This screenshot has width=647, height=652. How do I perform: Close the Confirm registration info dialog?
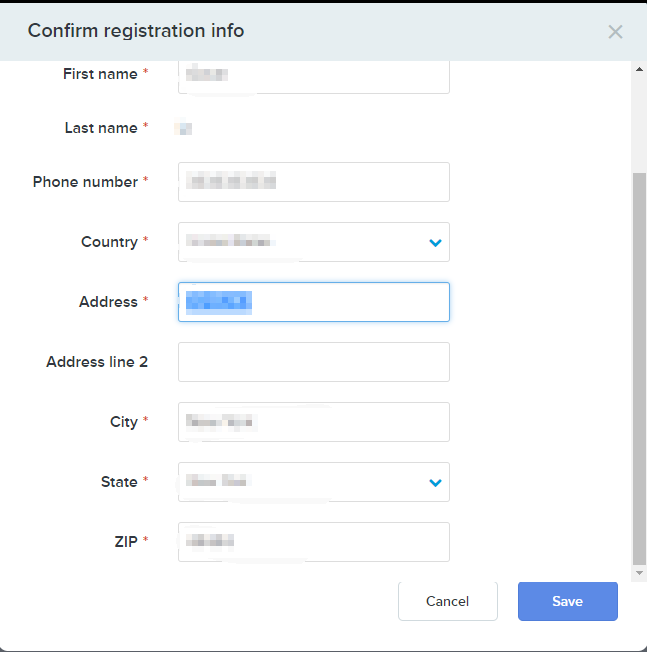point(615,32)
